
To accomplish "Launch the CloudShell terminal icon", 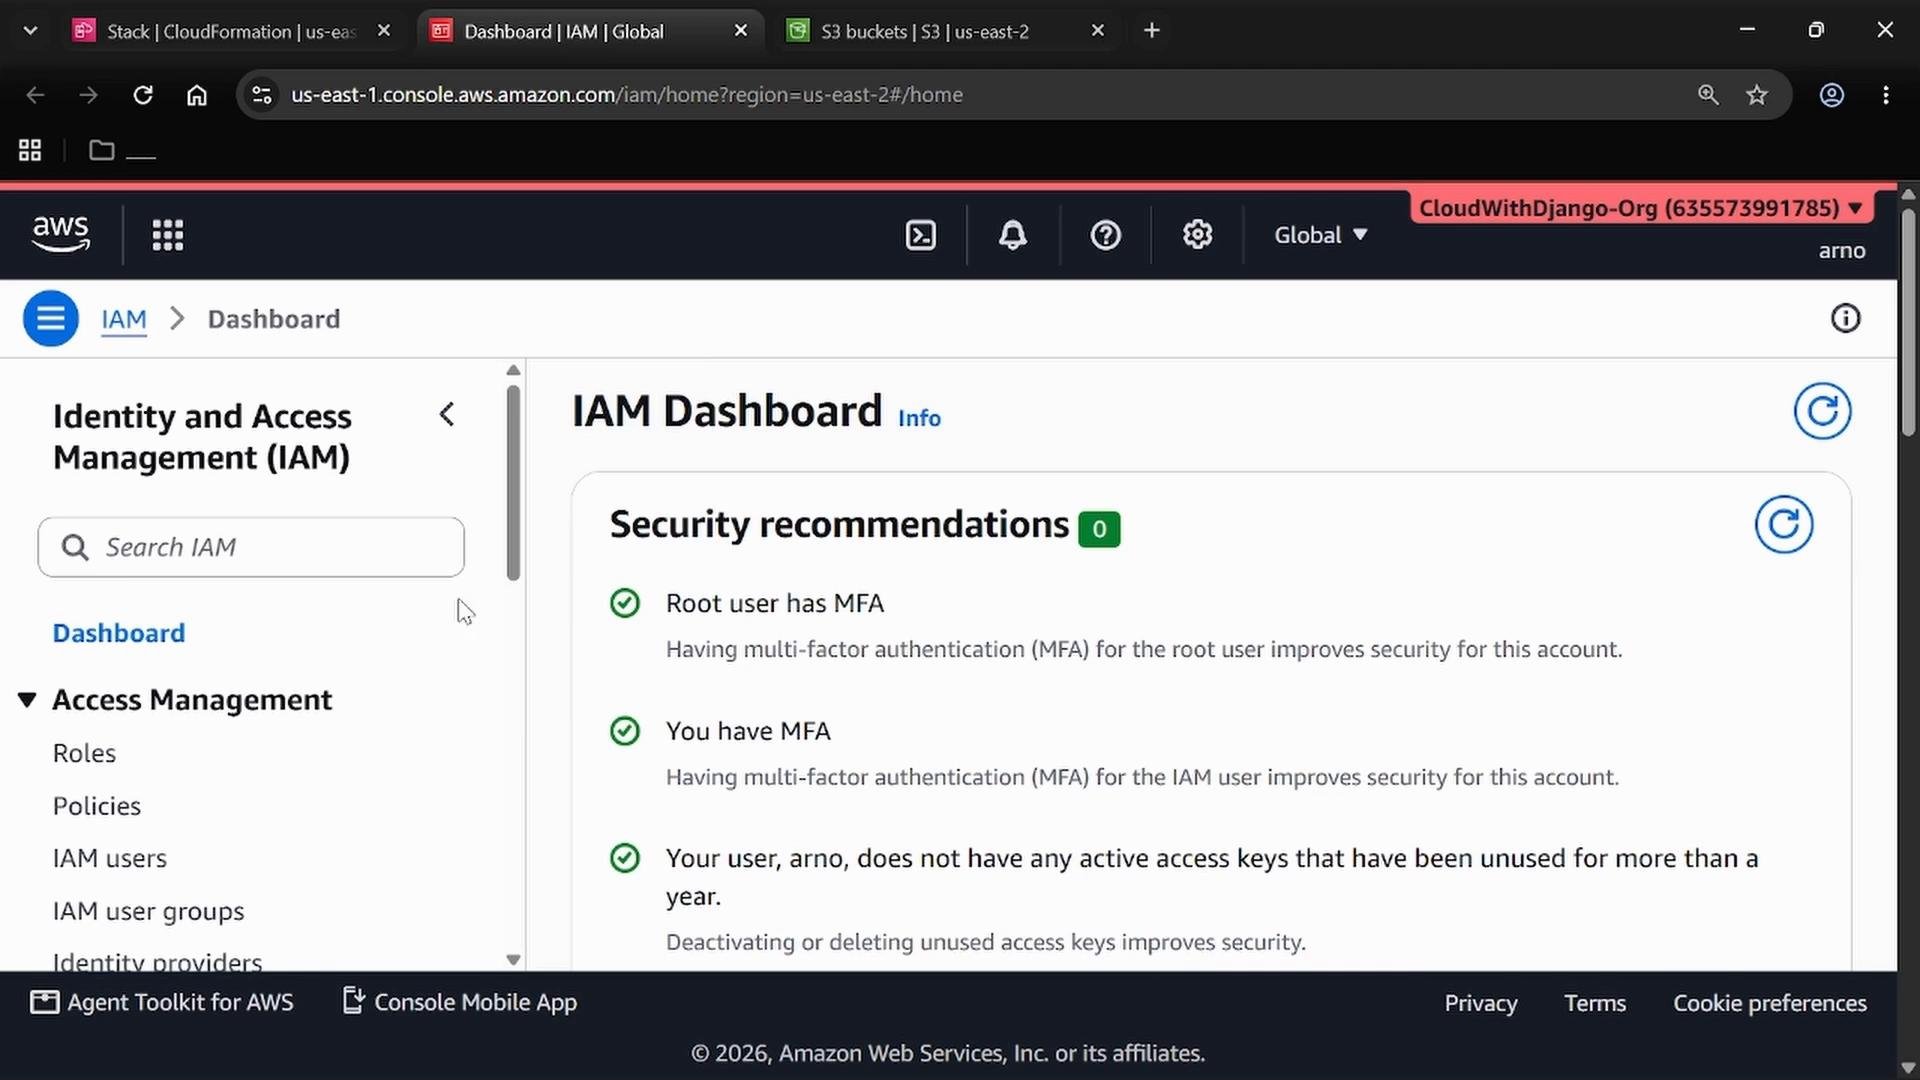I will (x=920, y=235).
